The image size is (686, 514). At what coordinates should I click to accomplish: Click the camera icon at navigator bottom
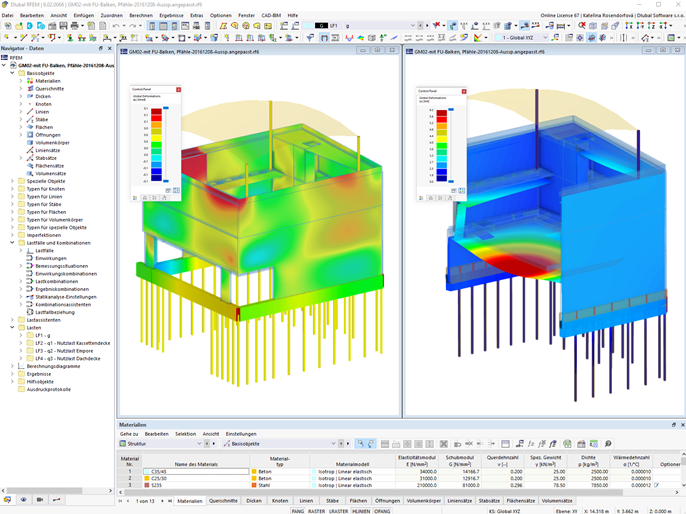coord(40,500)
